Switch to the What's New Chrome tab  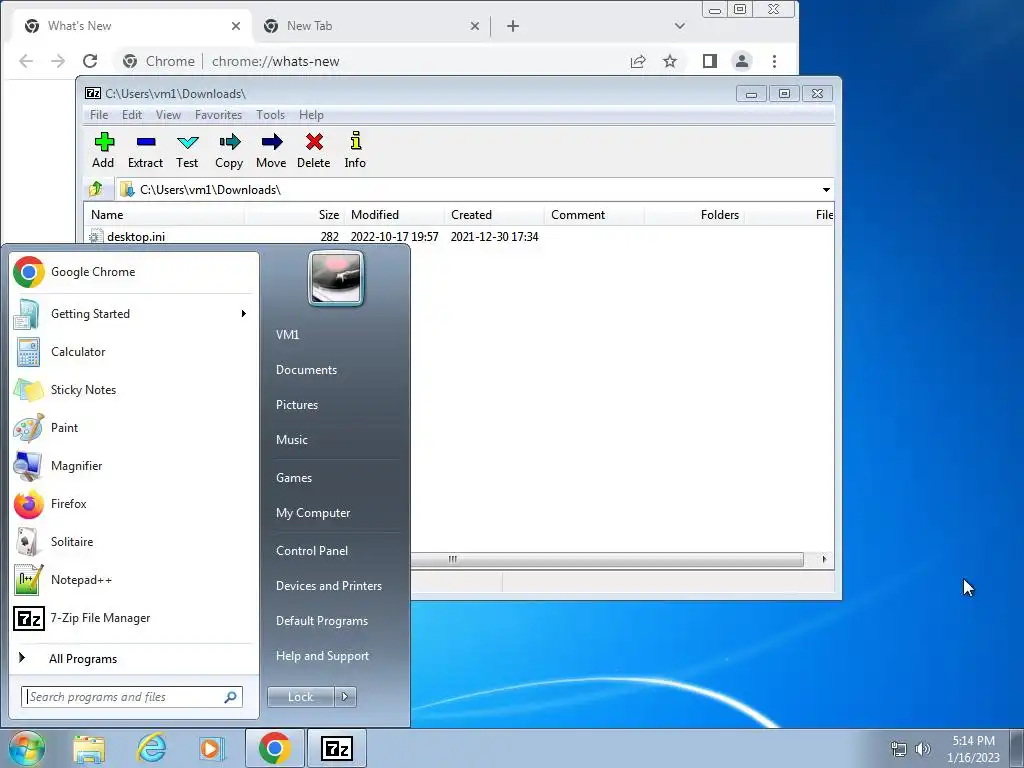[131, 26]
